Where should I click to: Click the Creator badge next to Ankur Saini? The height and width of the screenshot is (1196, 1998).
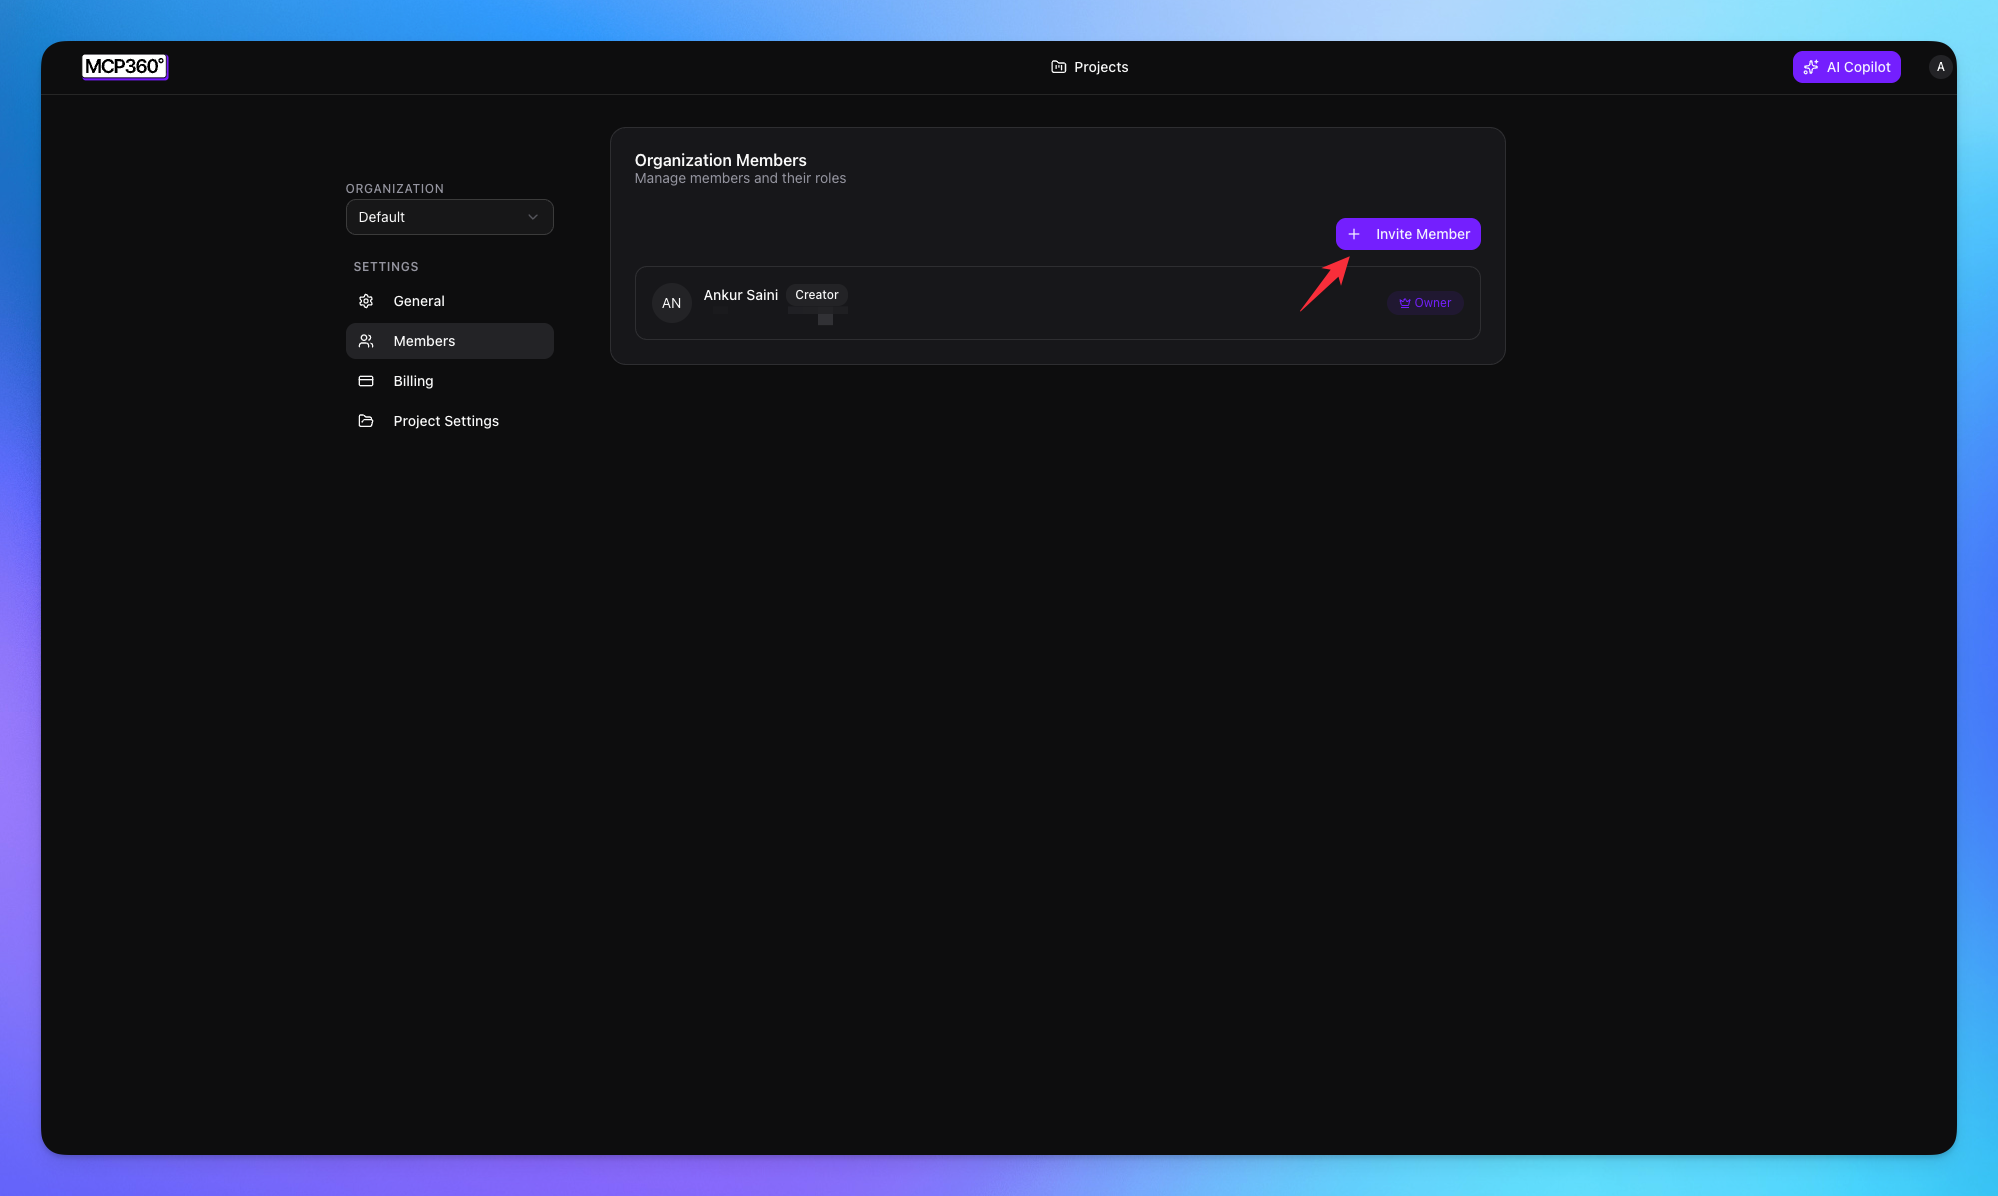(x=816, y=295)
